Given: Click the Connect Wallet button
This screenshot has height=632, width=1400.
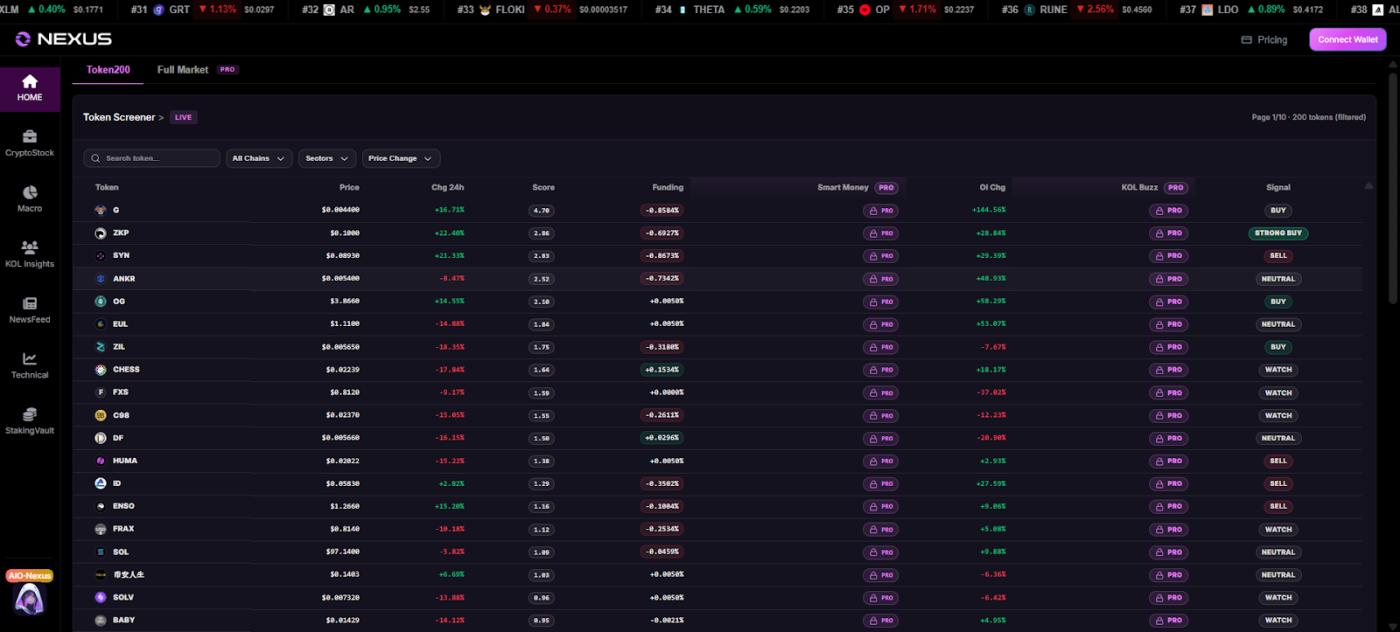Looking at the screenshot, I should 1347,39.
